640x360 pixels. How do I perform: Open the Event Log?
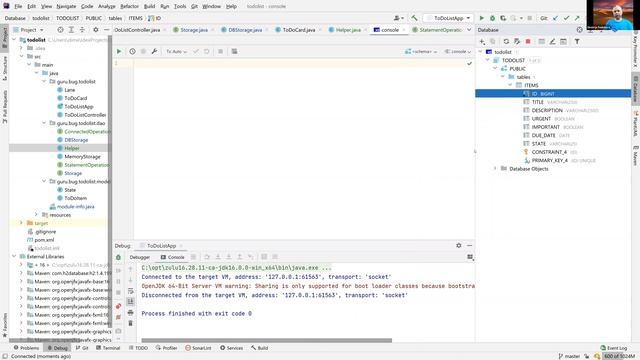coord(613,348)
